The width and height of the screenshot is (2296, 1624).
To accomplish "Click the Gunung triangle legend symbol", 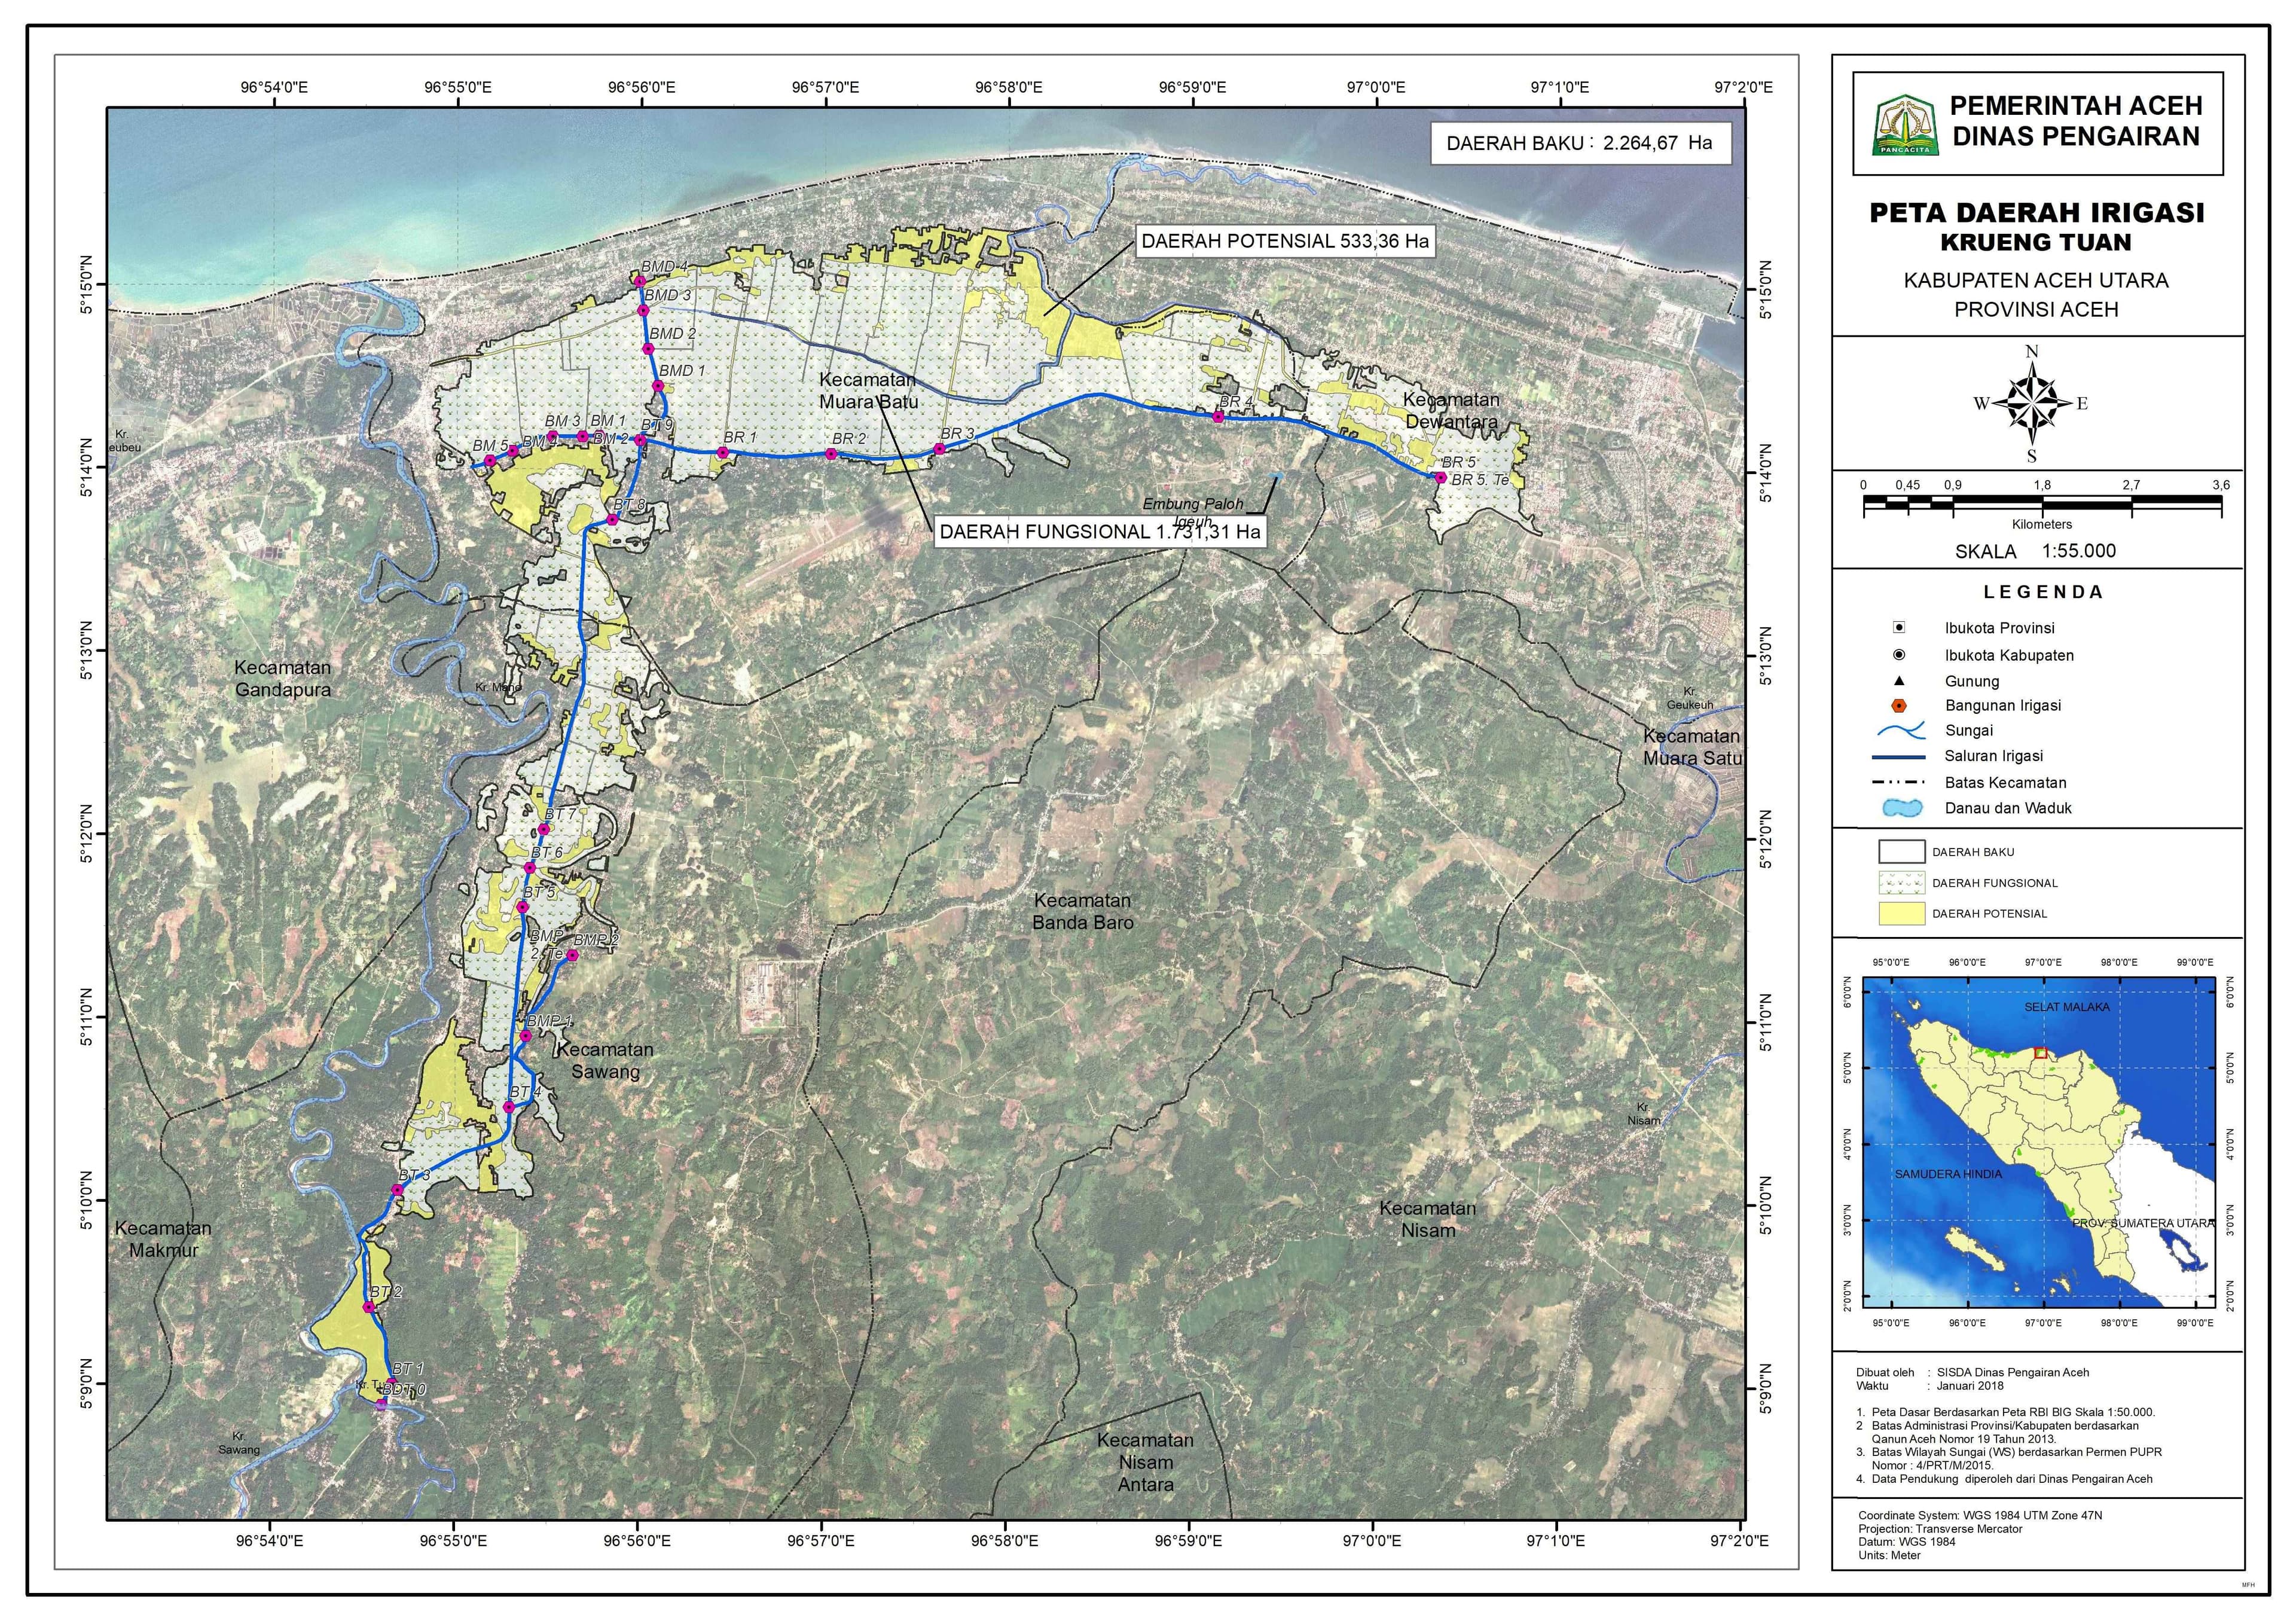I will coord(1899,681).
